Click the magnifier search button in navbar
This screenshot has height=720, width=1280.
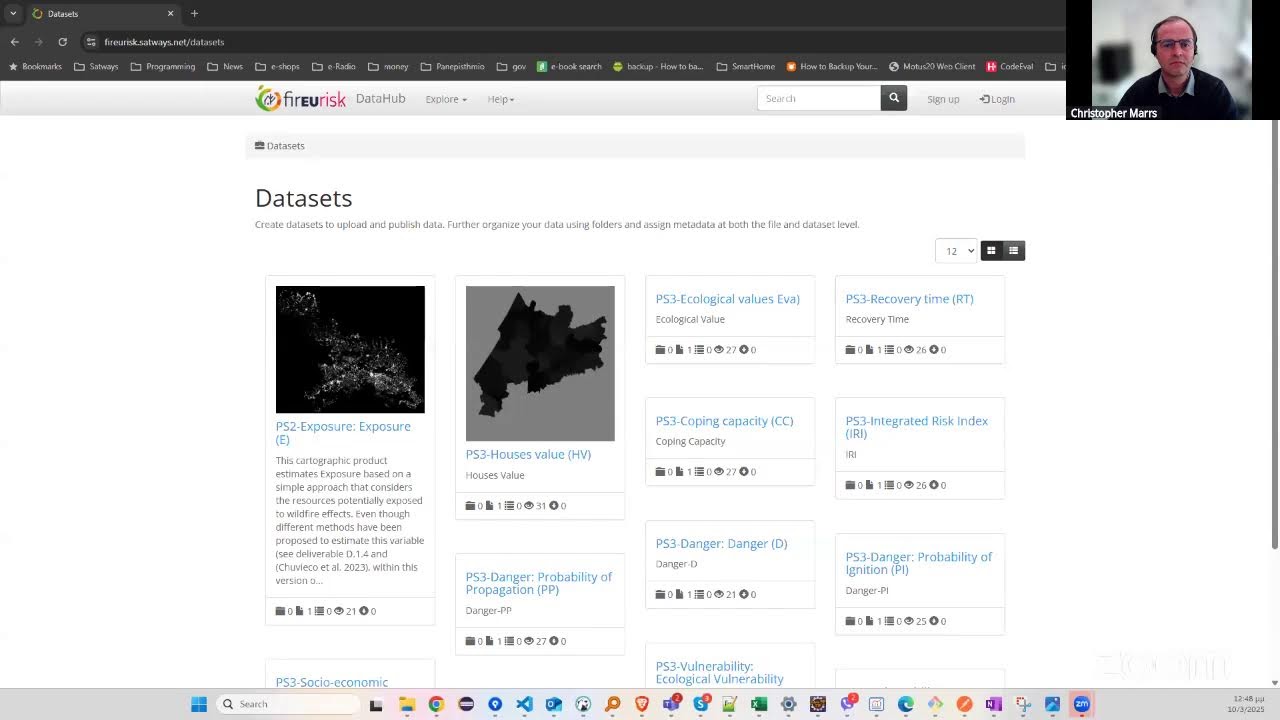(x=894, y=98)
